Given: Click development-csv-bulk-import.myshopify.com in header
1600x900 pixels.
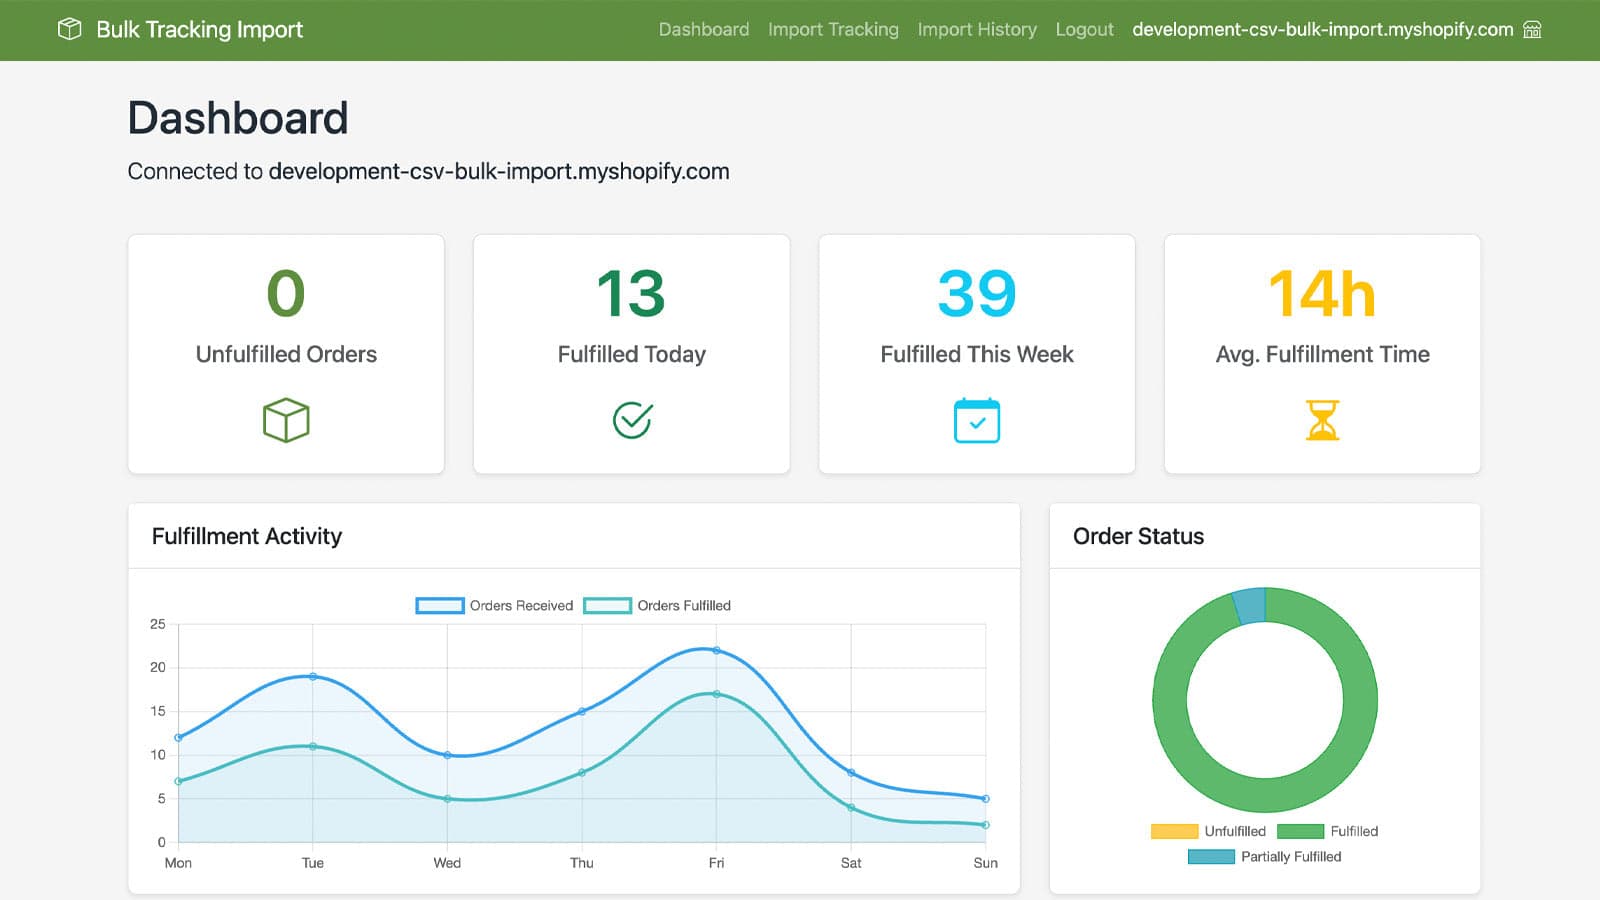Looking at the screenshot, I should (x=1322, y=29).
